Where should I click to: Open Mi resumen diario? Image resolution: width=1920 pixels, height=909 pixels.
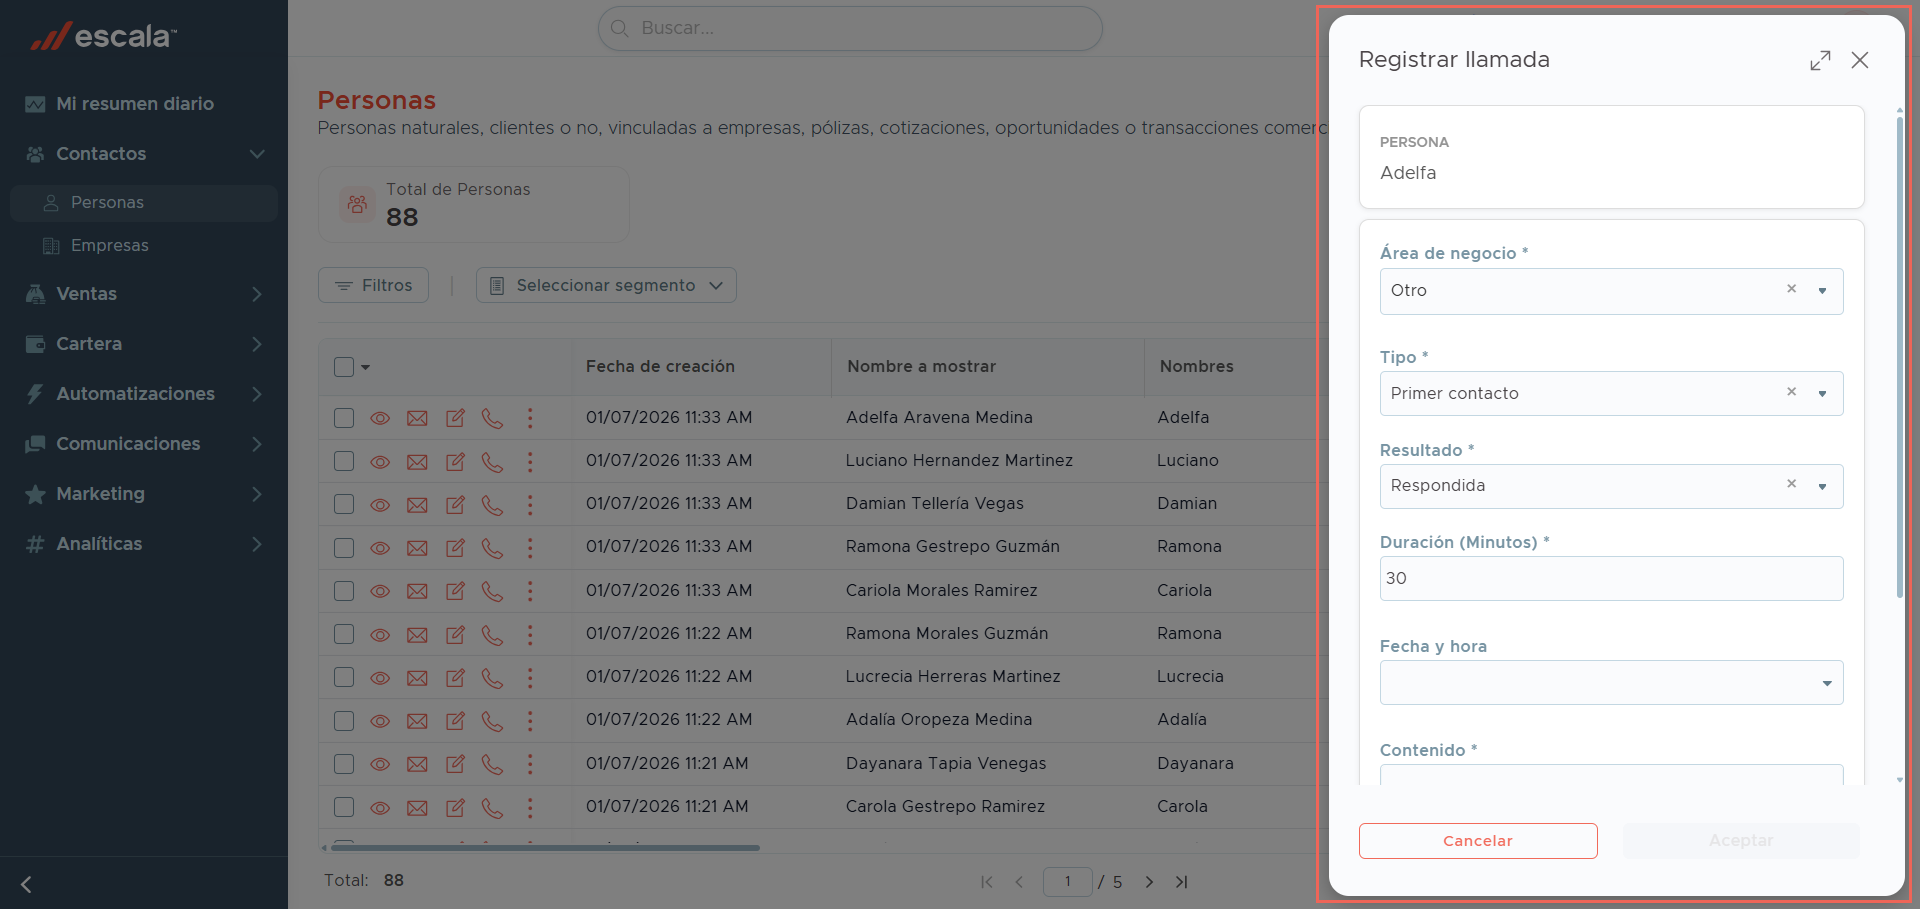pyautogui.click(x=134, y=104)
